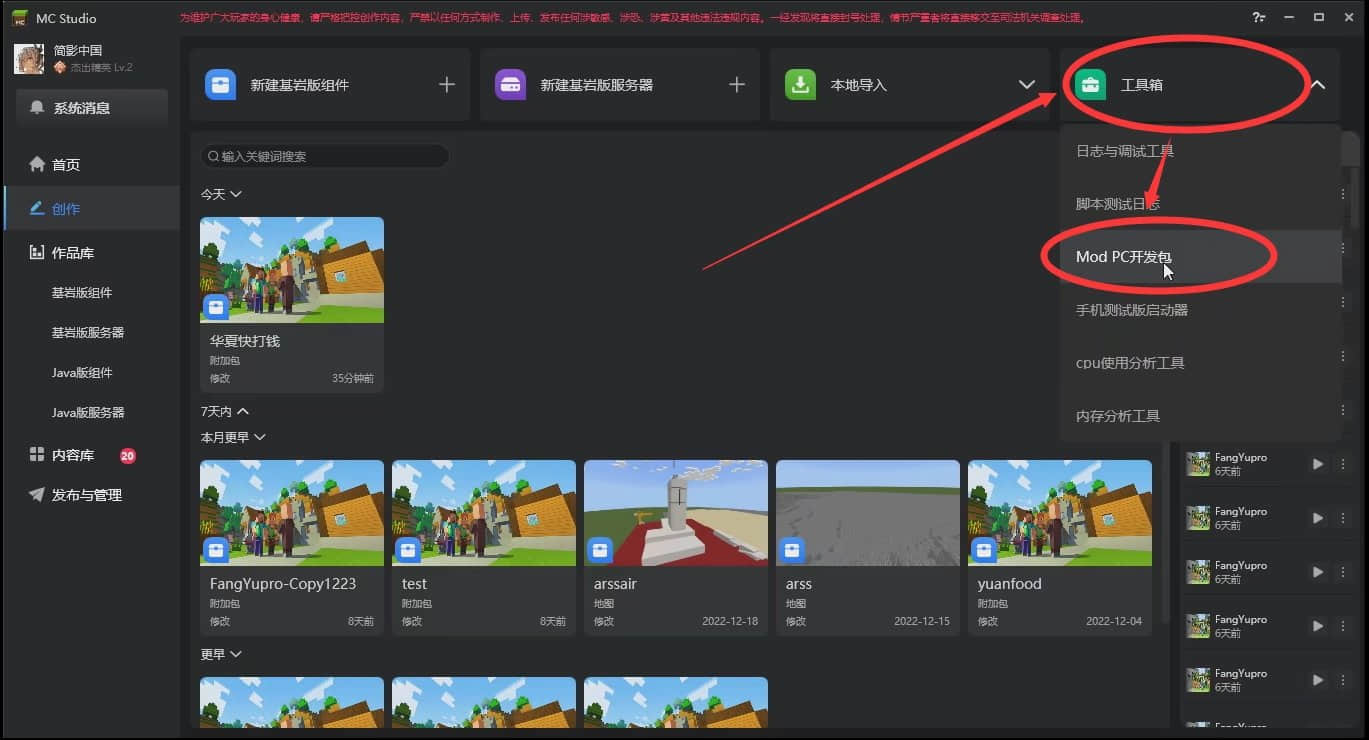Click the blue 新建基岩版组件 icon
This screenshot has width=1369, height=740.
[x=220, y=85]
